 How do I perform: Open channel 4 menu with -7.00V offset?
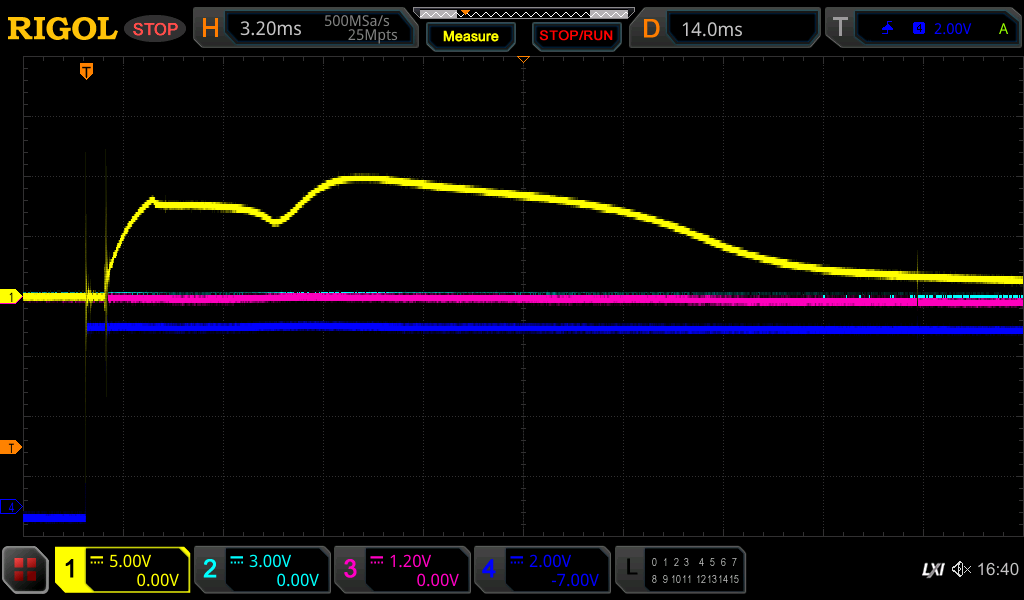tap(541, 570)
